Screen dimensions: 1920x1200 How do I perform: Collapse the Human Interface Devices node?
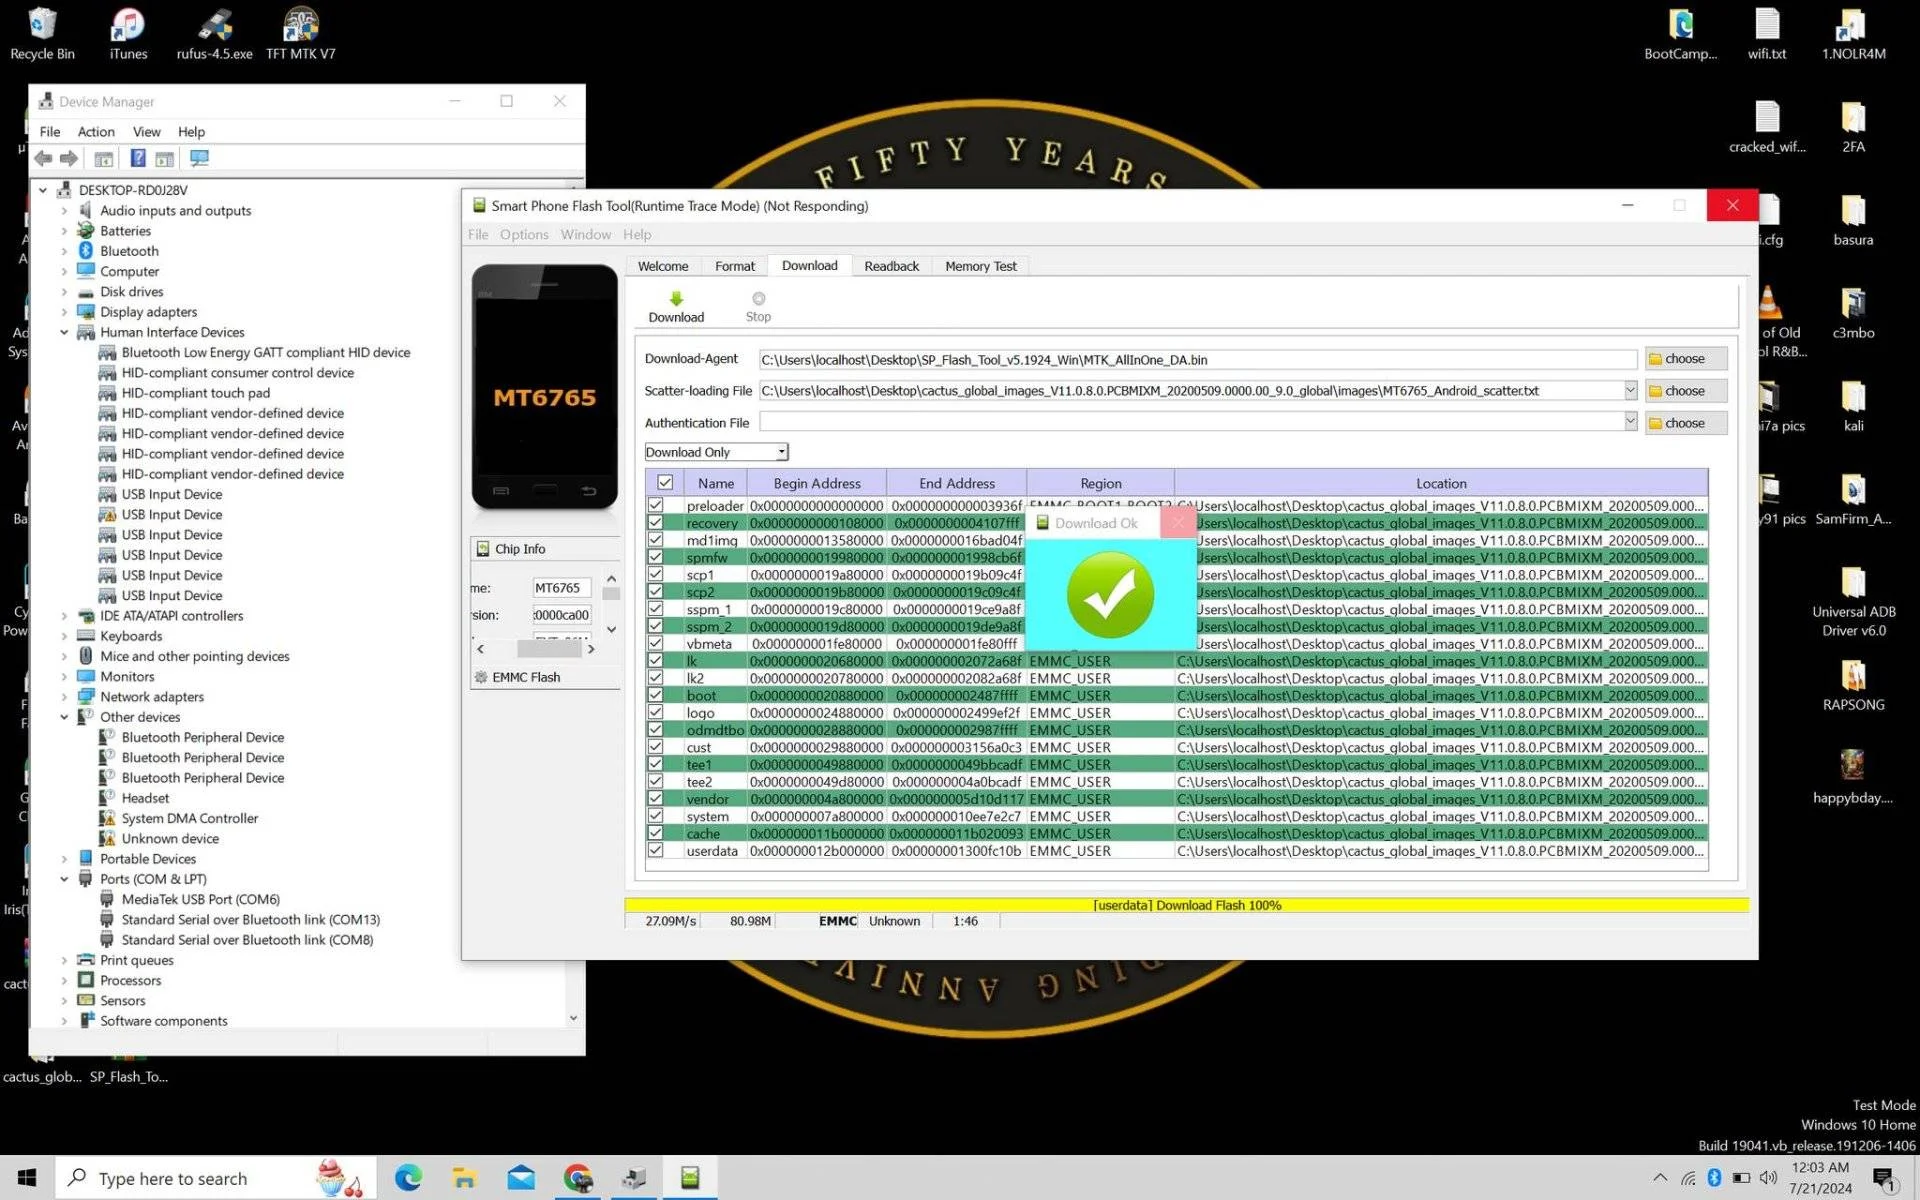point(64,332)
